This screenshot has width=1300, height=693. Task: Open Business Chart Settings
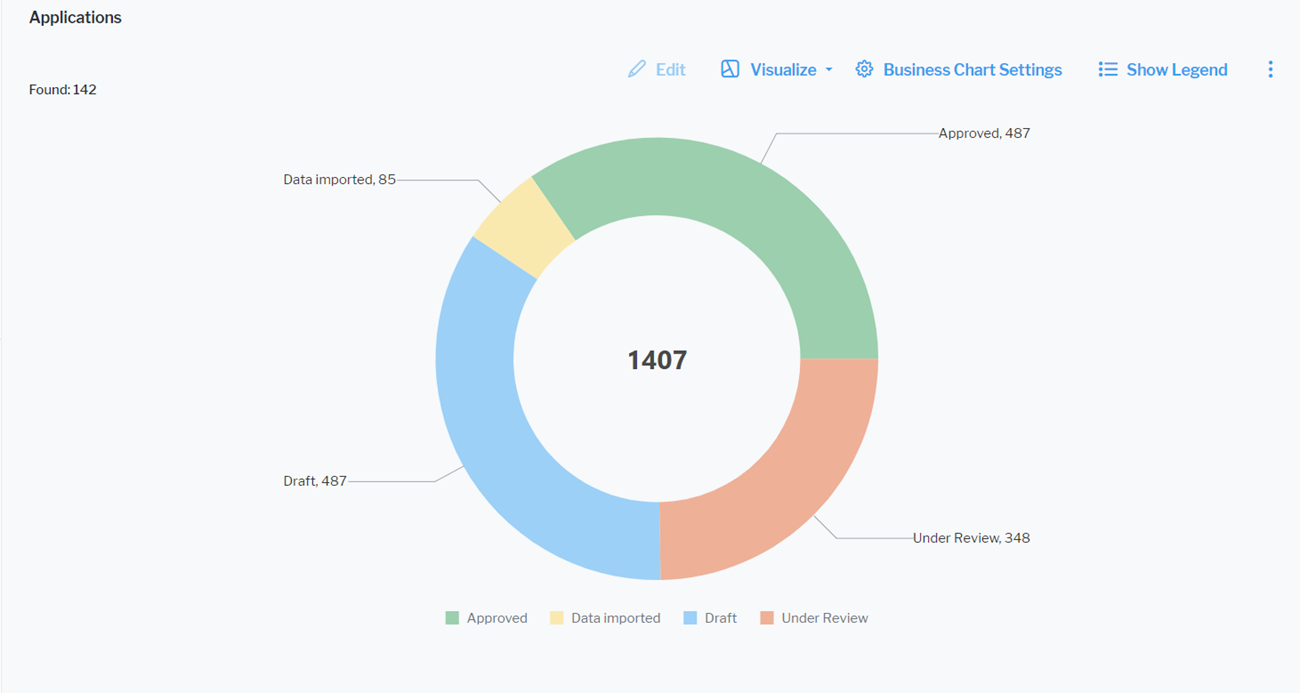[972, 69]
